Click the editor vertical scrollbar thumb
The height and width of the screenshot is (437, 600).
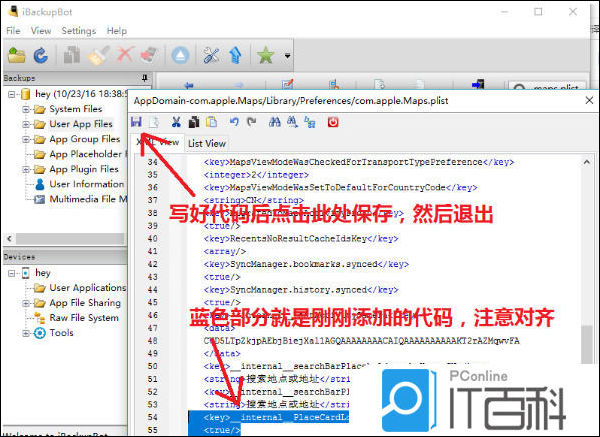(x=587, y=344)
